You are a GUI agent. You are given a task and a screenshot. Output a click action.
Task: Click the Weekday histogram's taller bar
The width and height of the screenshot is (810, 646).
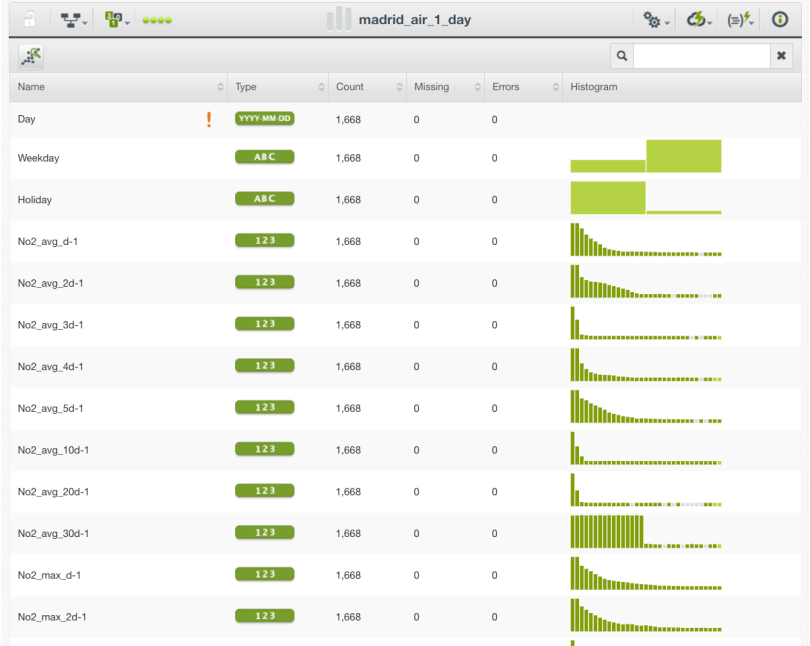(683, 156)
